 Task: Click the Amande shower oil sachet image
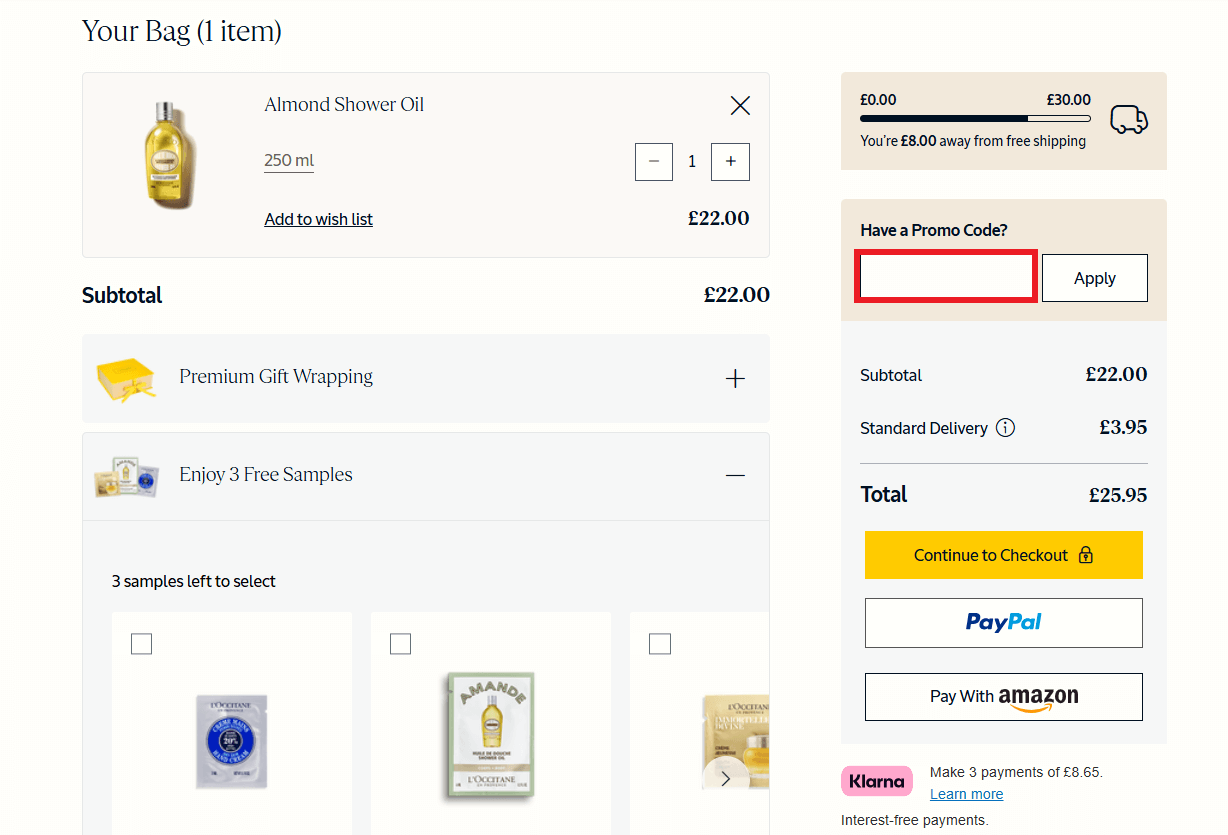pos(491,736)
